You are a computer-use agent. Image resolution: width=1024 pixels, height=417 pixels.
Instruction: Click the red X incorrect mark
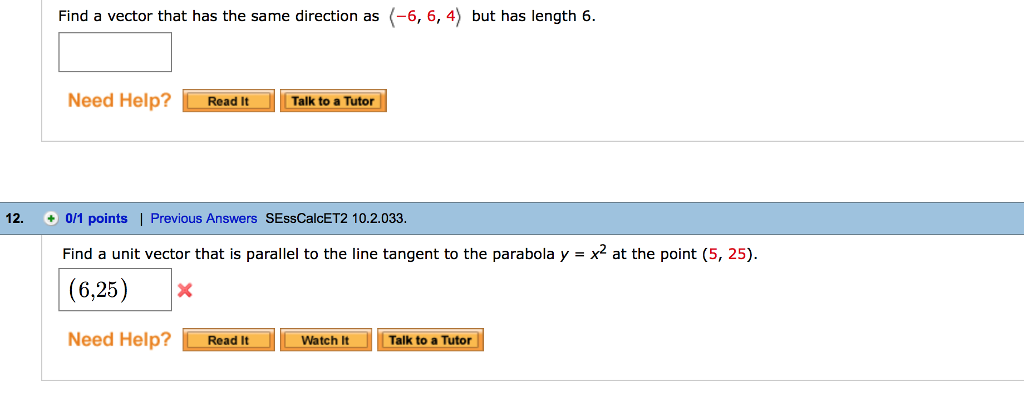click(184, 291)
